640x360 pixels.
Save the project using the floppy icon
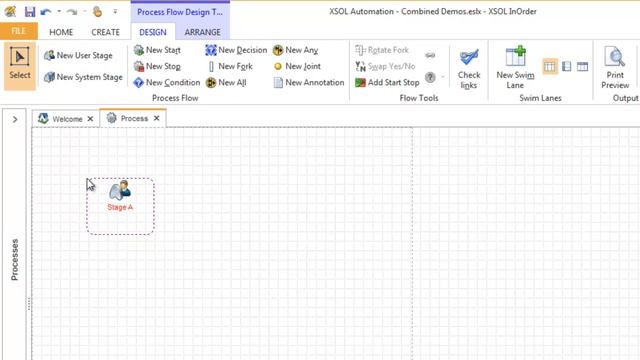click(29, 12)
